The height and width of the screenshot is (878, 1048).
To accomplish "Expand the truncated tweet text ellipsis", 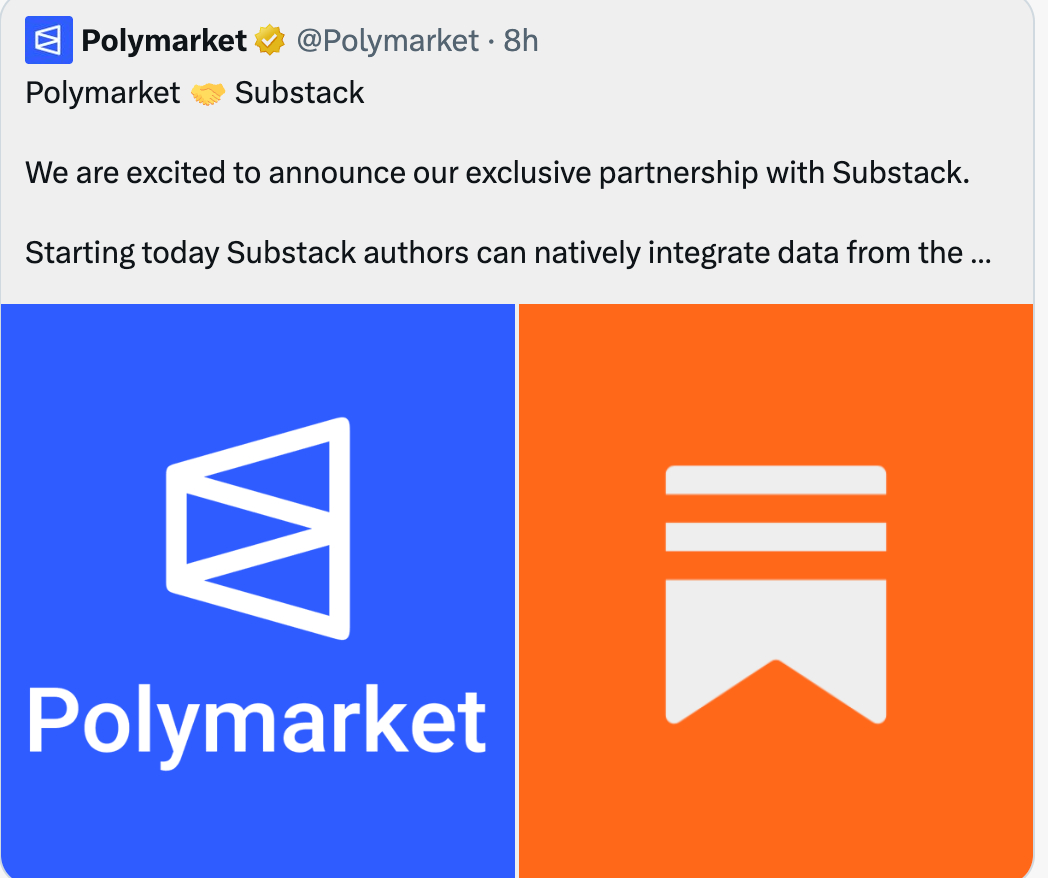I will 980,253.
